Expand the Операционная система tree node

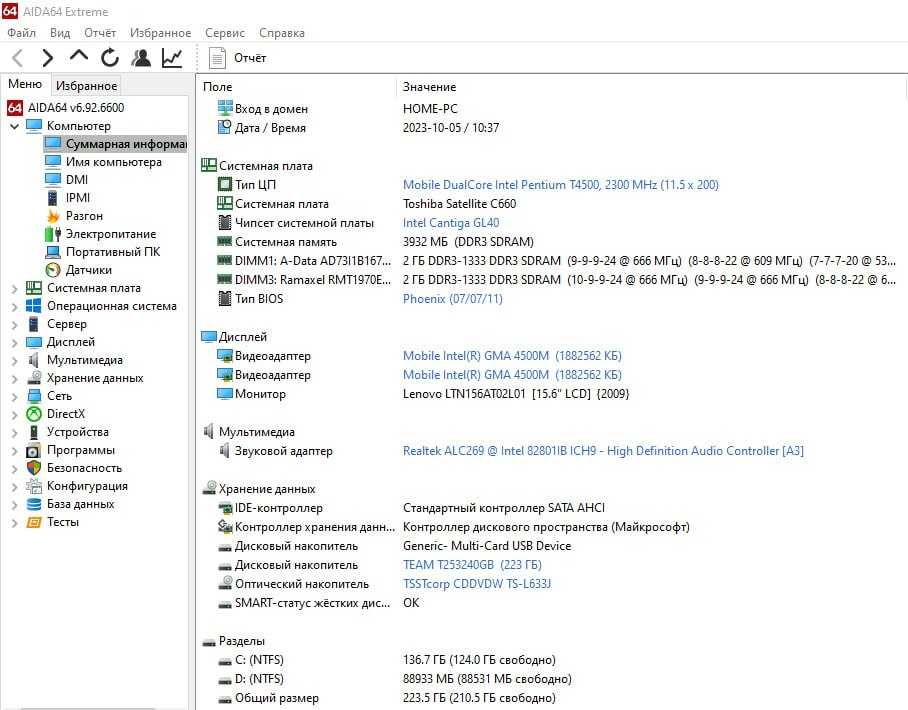pyautogui.click(x=14, y=306)
